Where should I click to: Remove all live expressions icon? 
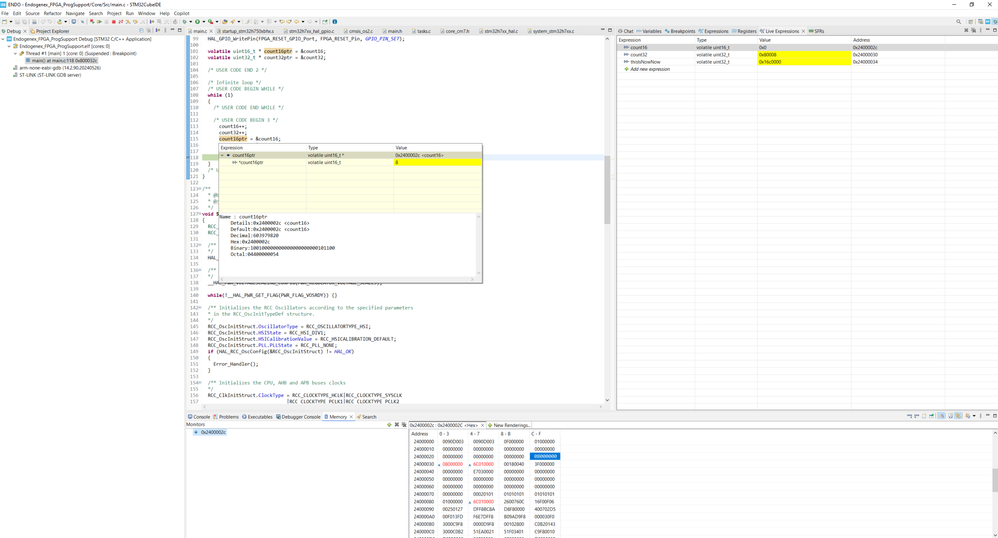pyautogui.click(x=974, y=30)
